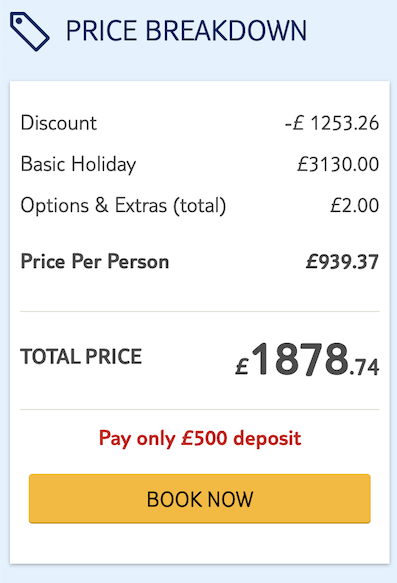The image size is (397, 583).
Task: Click the Pay only £500 deposit text
Action: click(200, 438)
